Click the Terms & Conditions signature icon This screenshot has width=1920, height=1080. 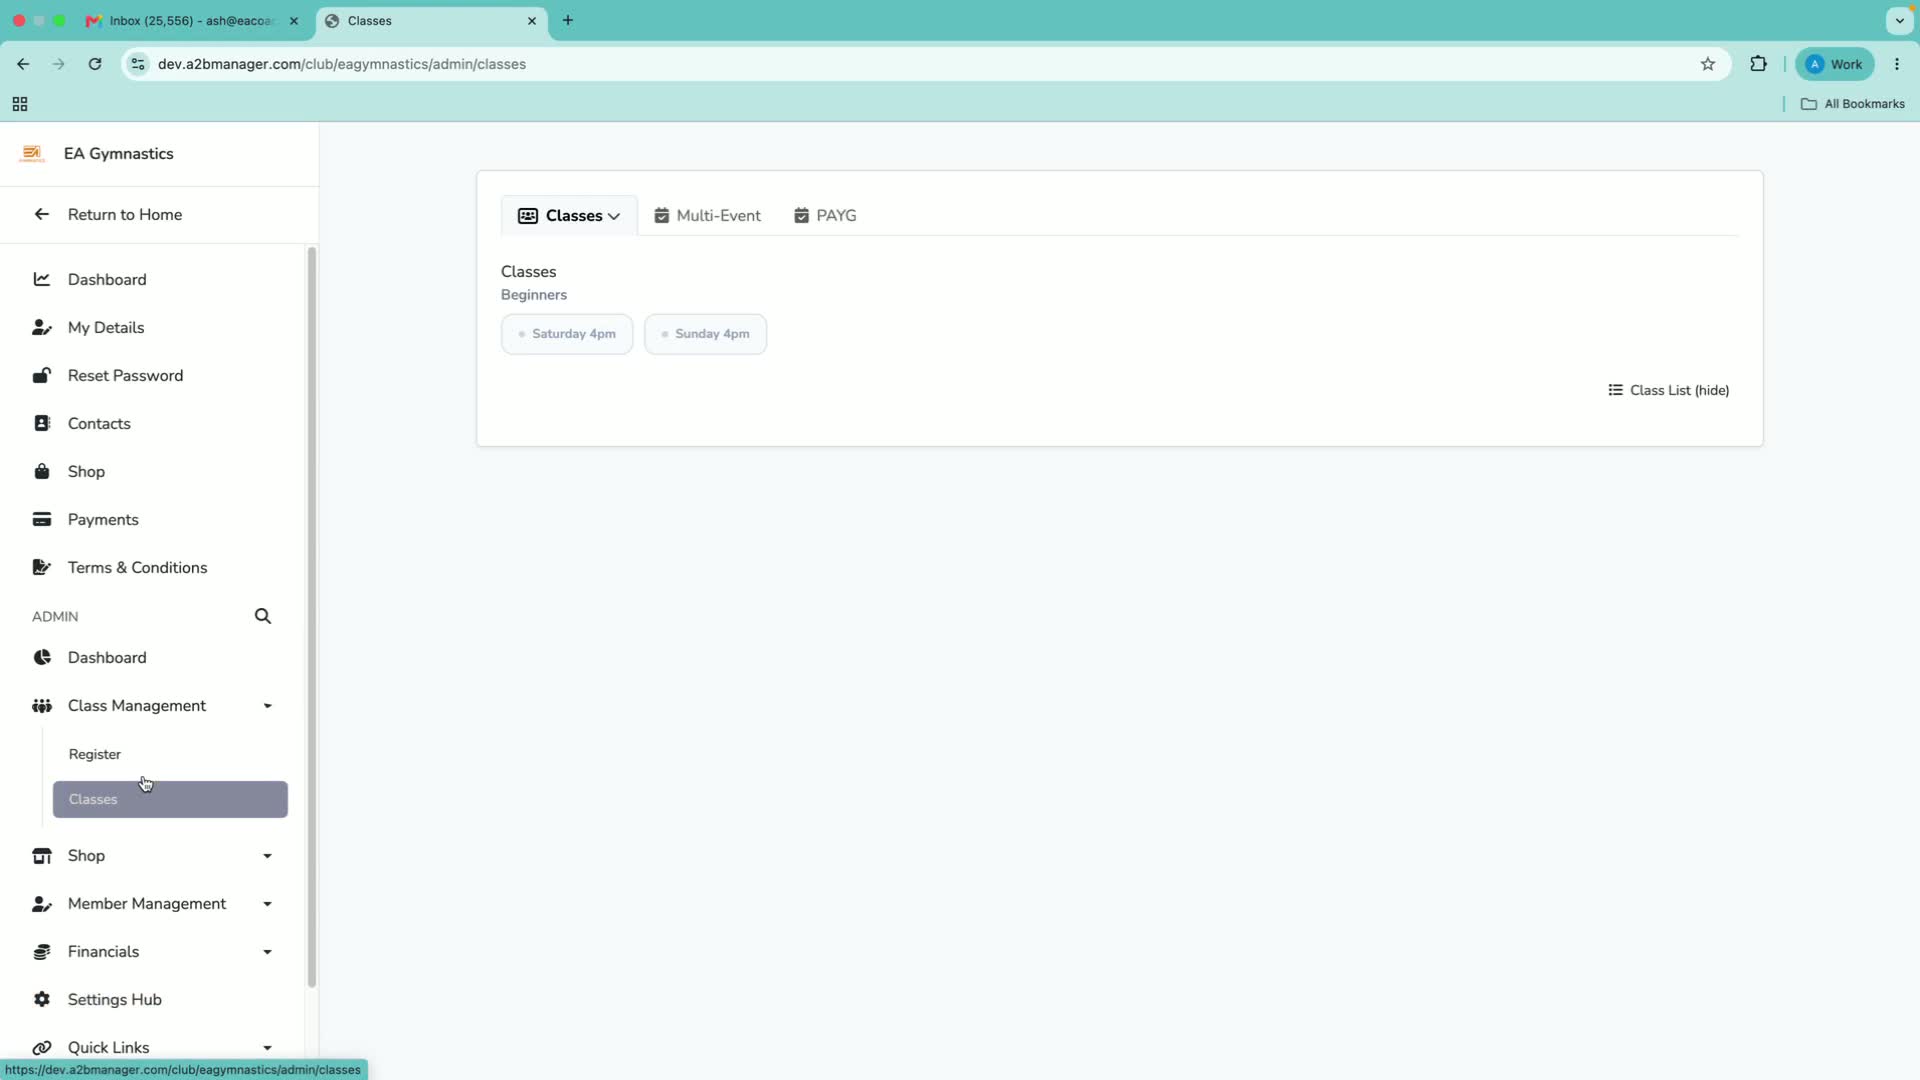(x=42, y=567)
